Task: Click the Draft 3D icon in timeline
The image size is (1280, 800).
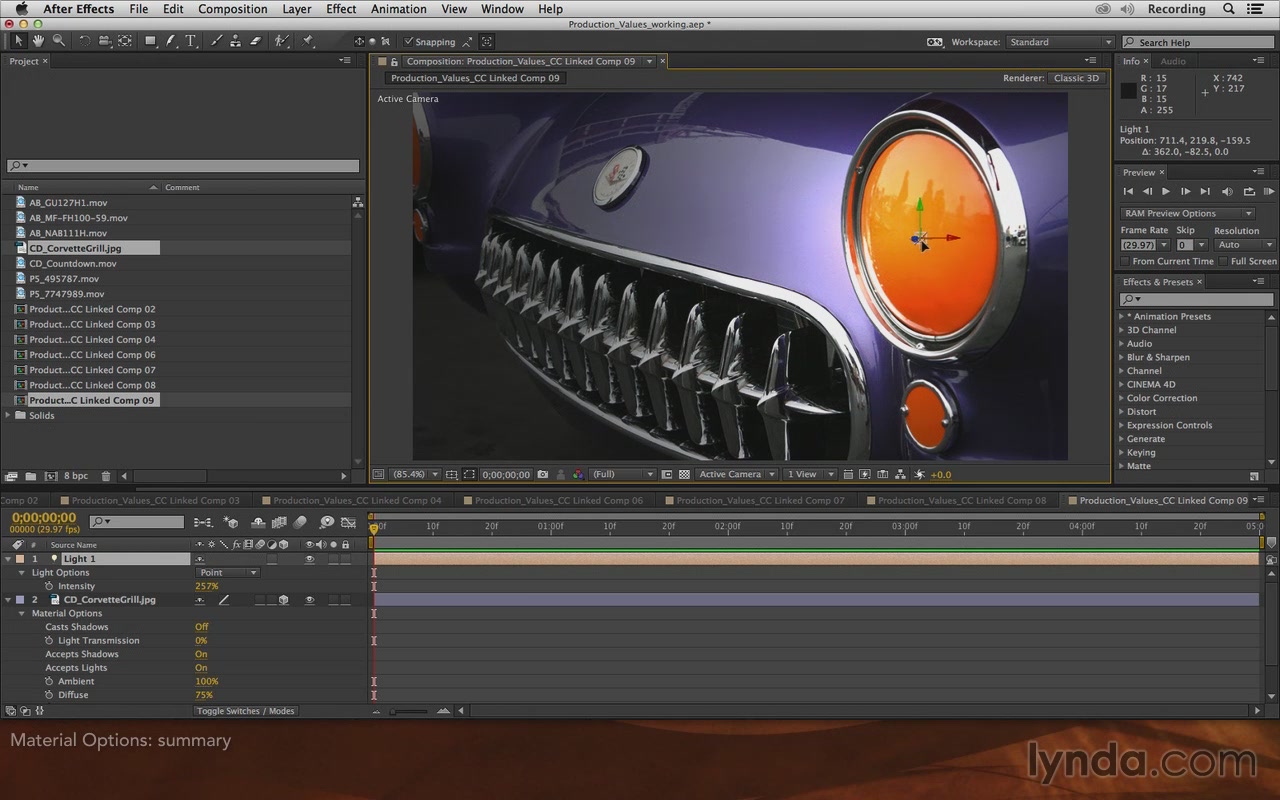Action: click(231, 522)
